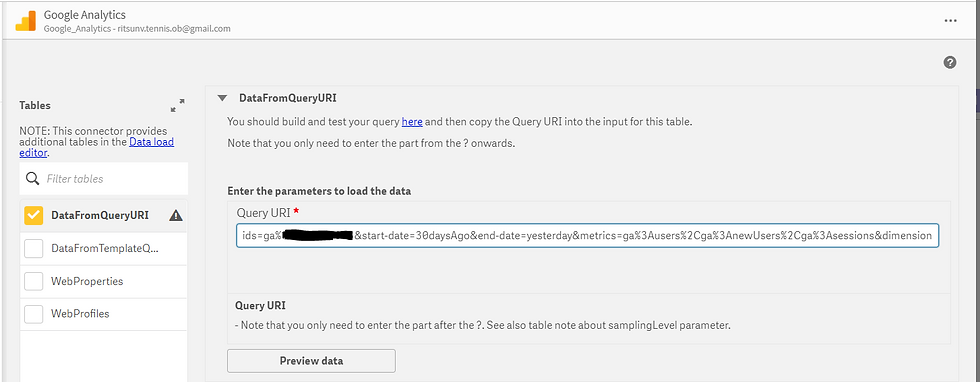Viewport: 980px width, 382px height.
Task: Check the DataFromTemplateQ... table checkbox
Action: click(33, 249)
